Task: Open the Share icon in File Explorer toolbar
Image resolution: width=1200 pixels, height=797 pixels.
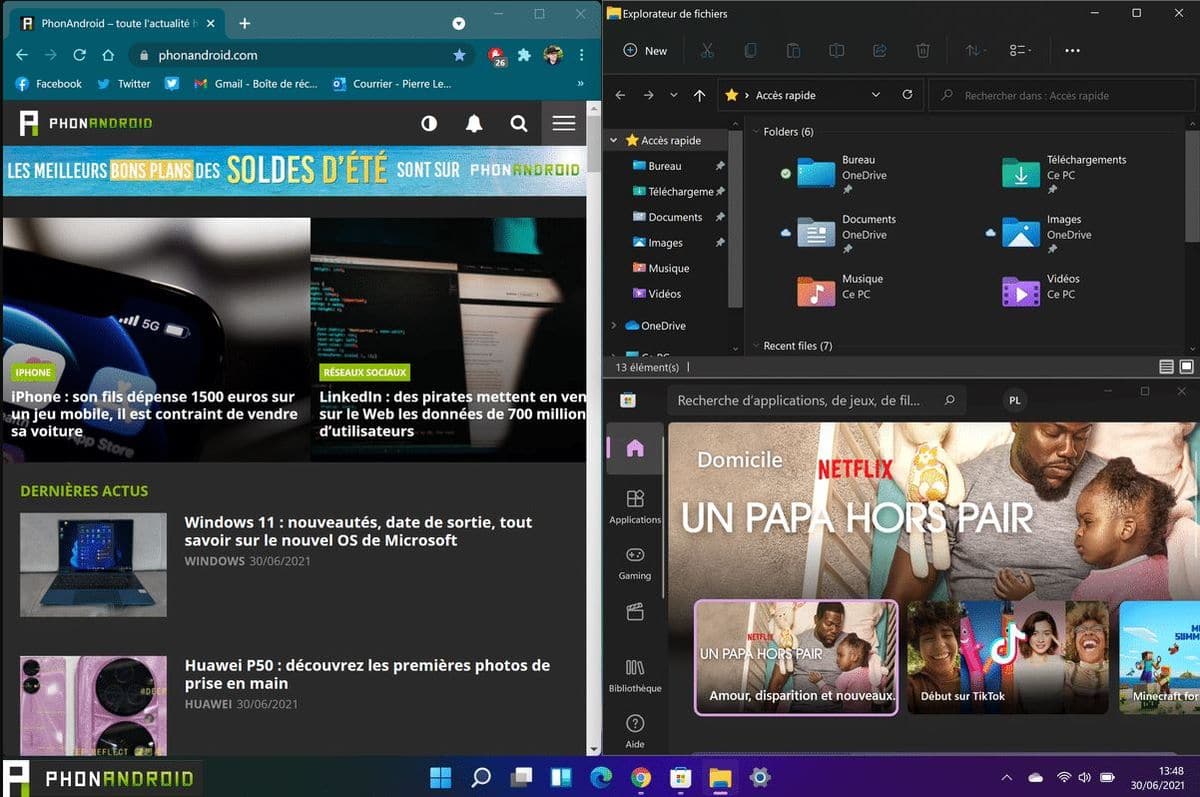Action: coord(879,50)
